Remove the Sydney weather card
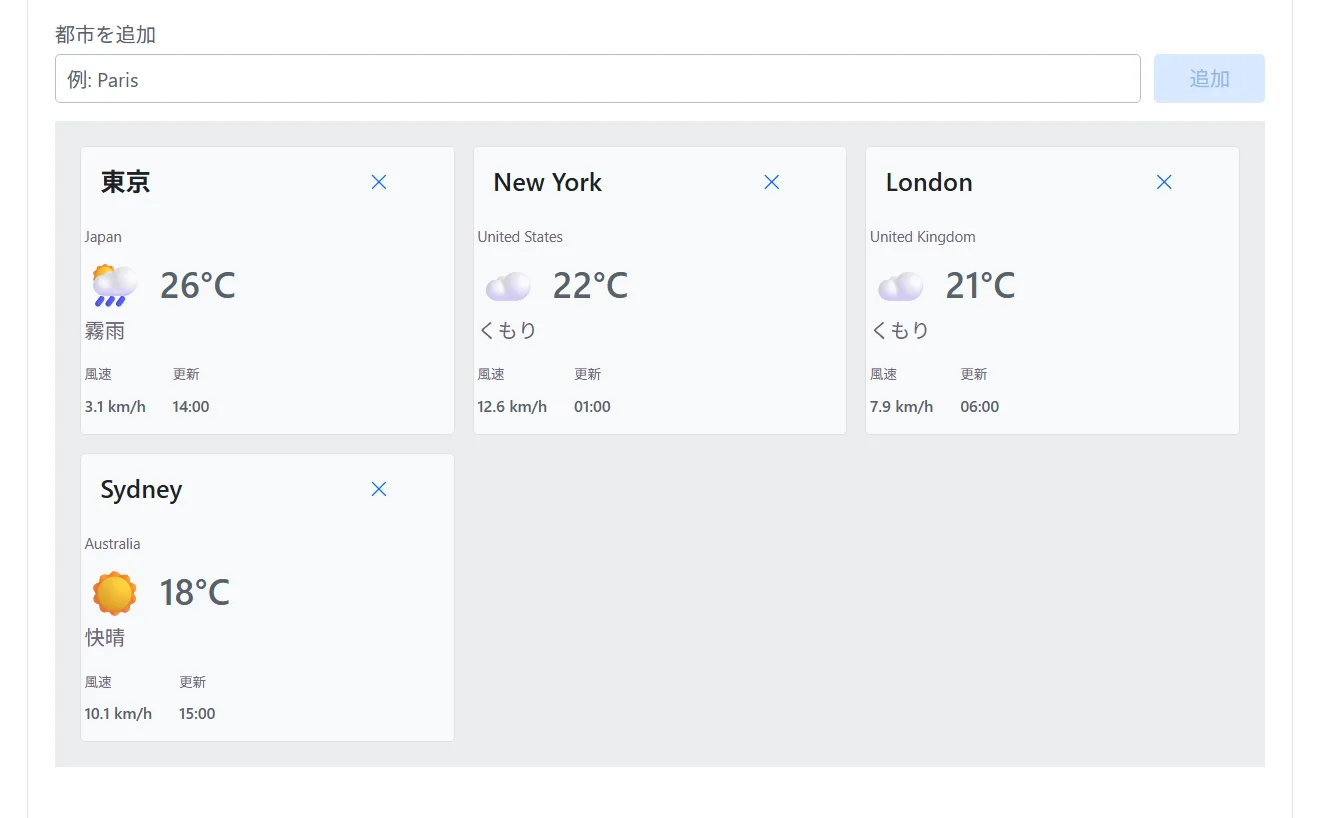This screenshot has height=818, width=1317. click(379, 489)
